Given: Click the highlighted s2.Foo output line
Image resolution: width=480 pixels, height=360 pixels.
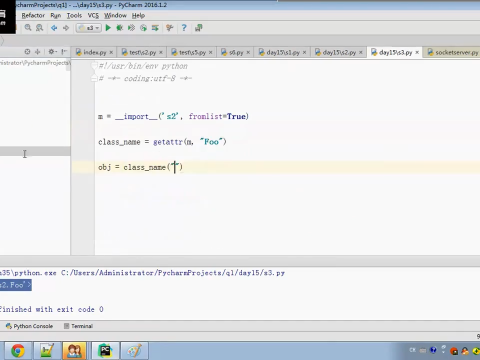Looking at the screenshot, I should [16, 285].
